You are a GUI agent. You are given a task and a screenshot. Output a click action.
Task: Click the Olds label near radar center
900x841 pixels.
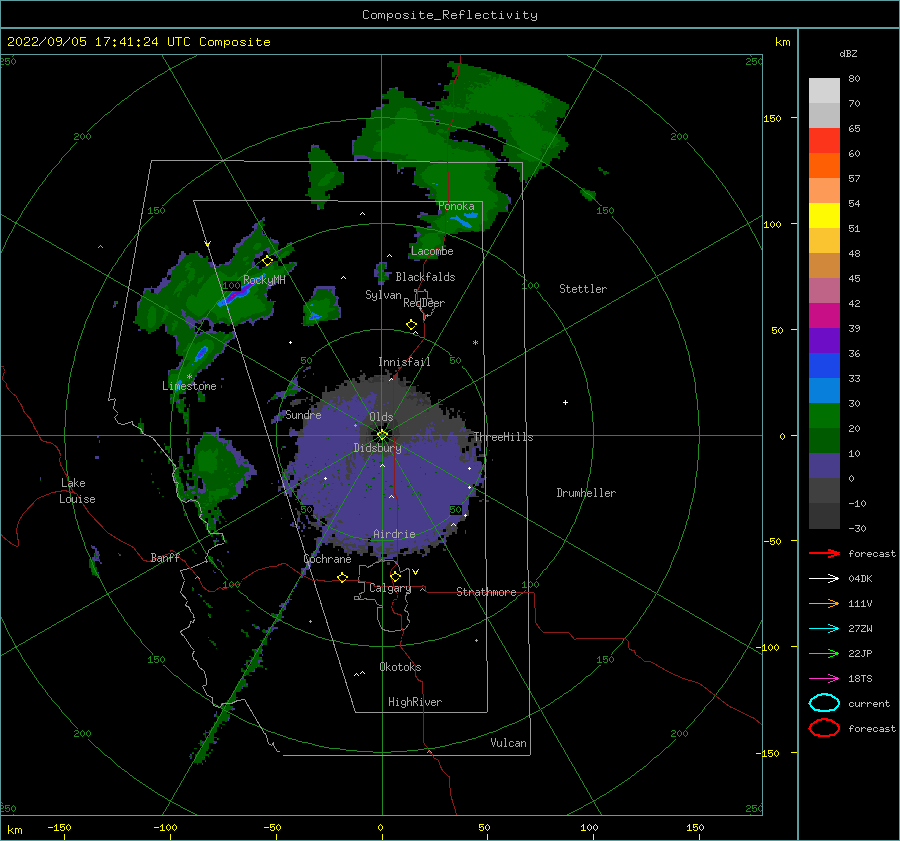(x=381, y=417)
